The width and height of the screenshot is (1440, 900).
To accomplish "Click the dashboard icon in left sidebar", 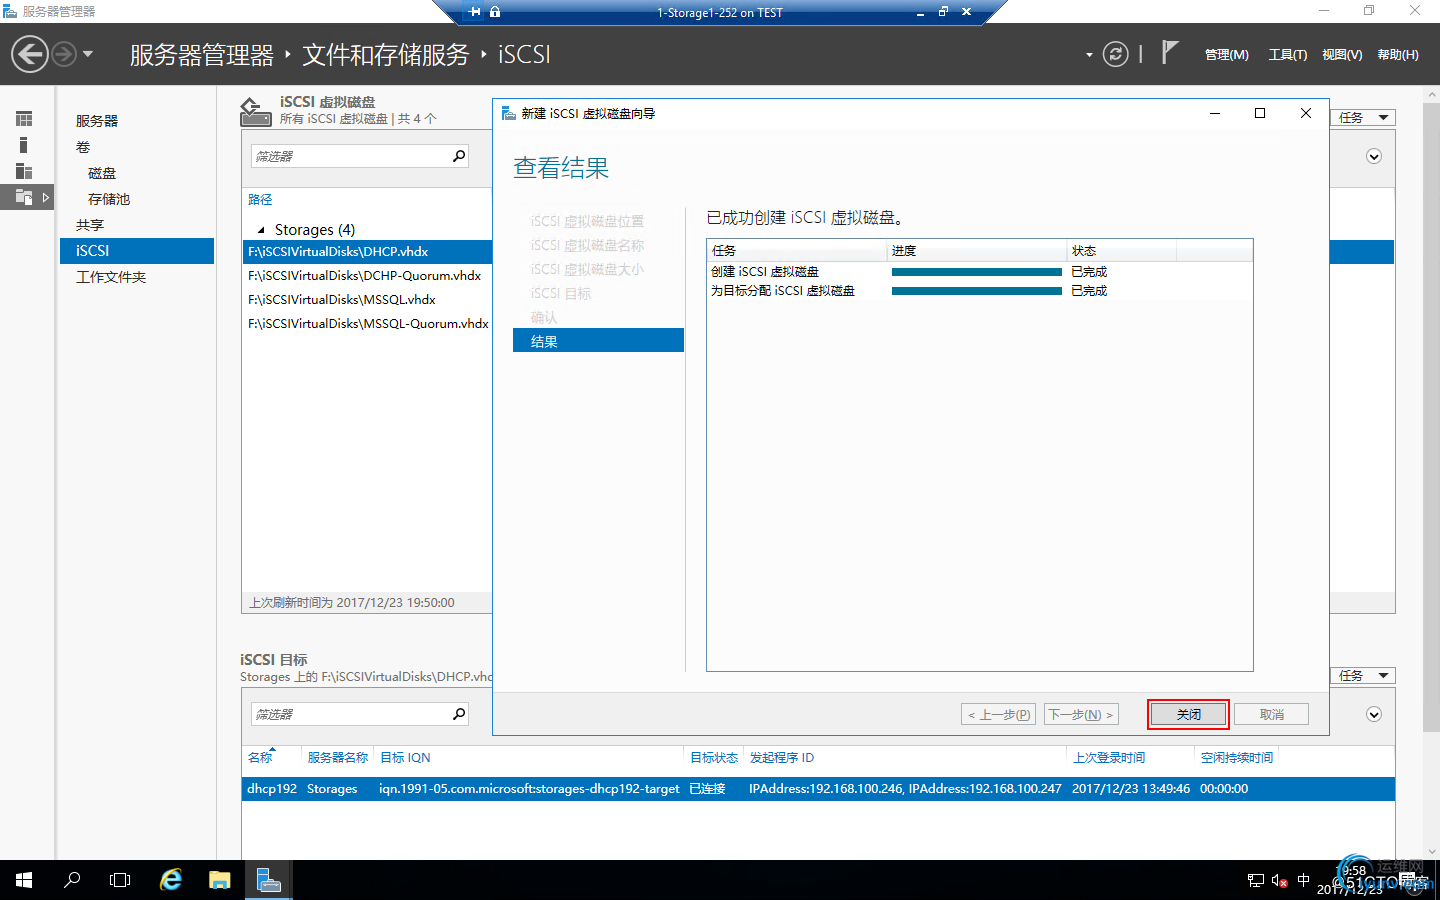I will (24, 119).
